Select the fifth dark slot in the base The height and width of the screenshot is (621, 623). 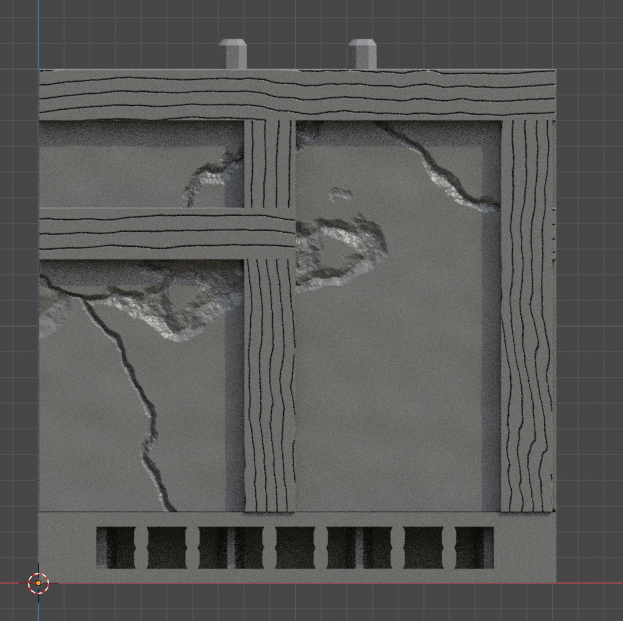(x=295, y=547)
